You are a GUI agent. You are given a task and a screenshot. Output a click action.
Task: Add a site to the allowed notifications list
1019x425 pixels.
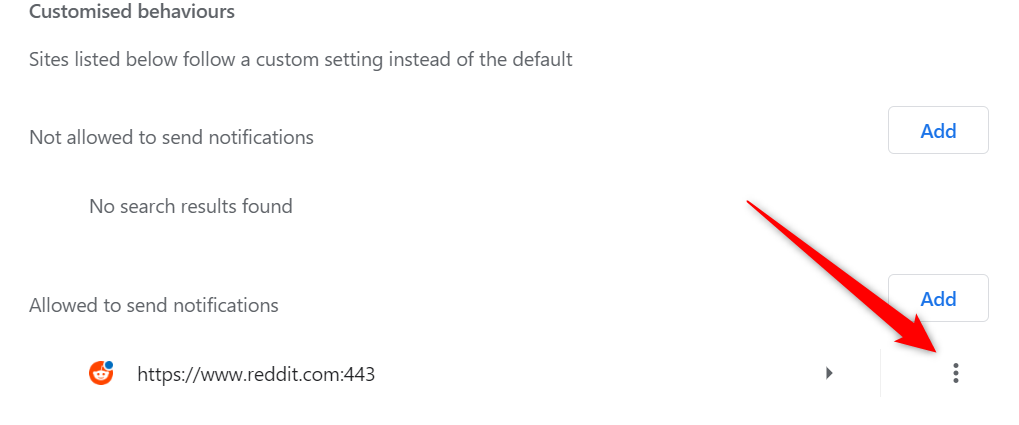pyautogui.click(x=938, y=298)
